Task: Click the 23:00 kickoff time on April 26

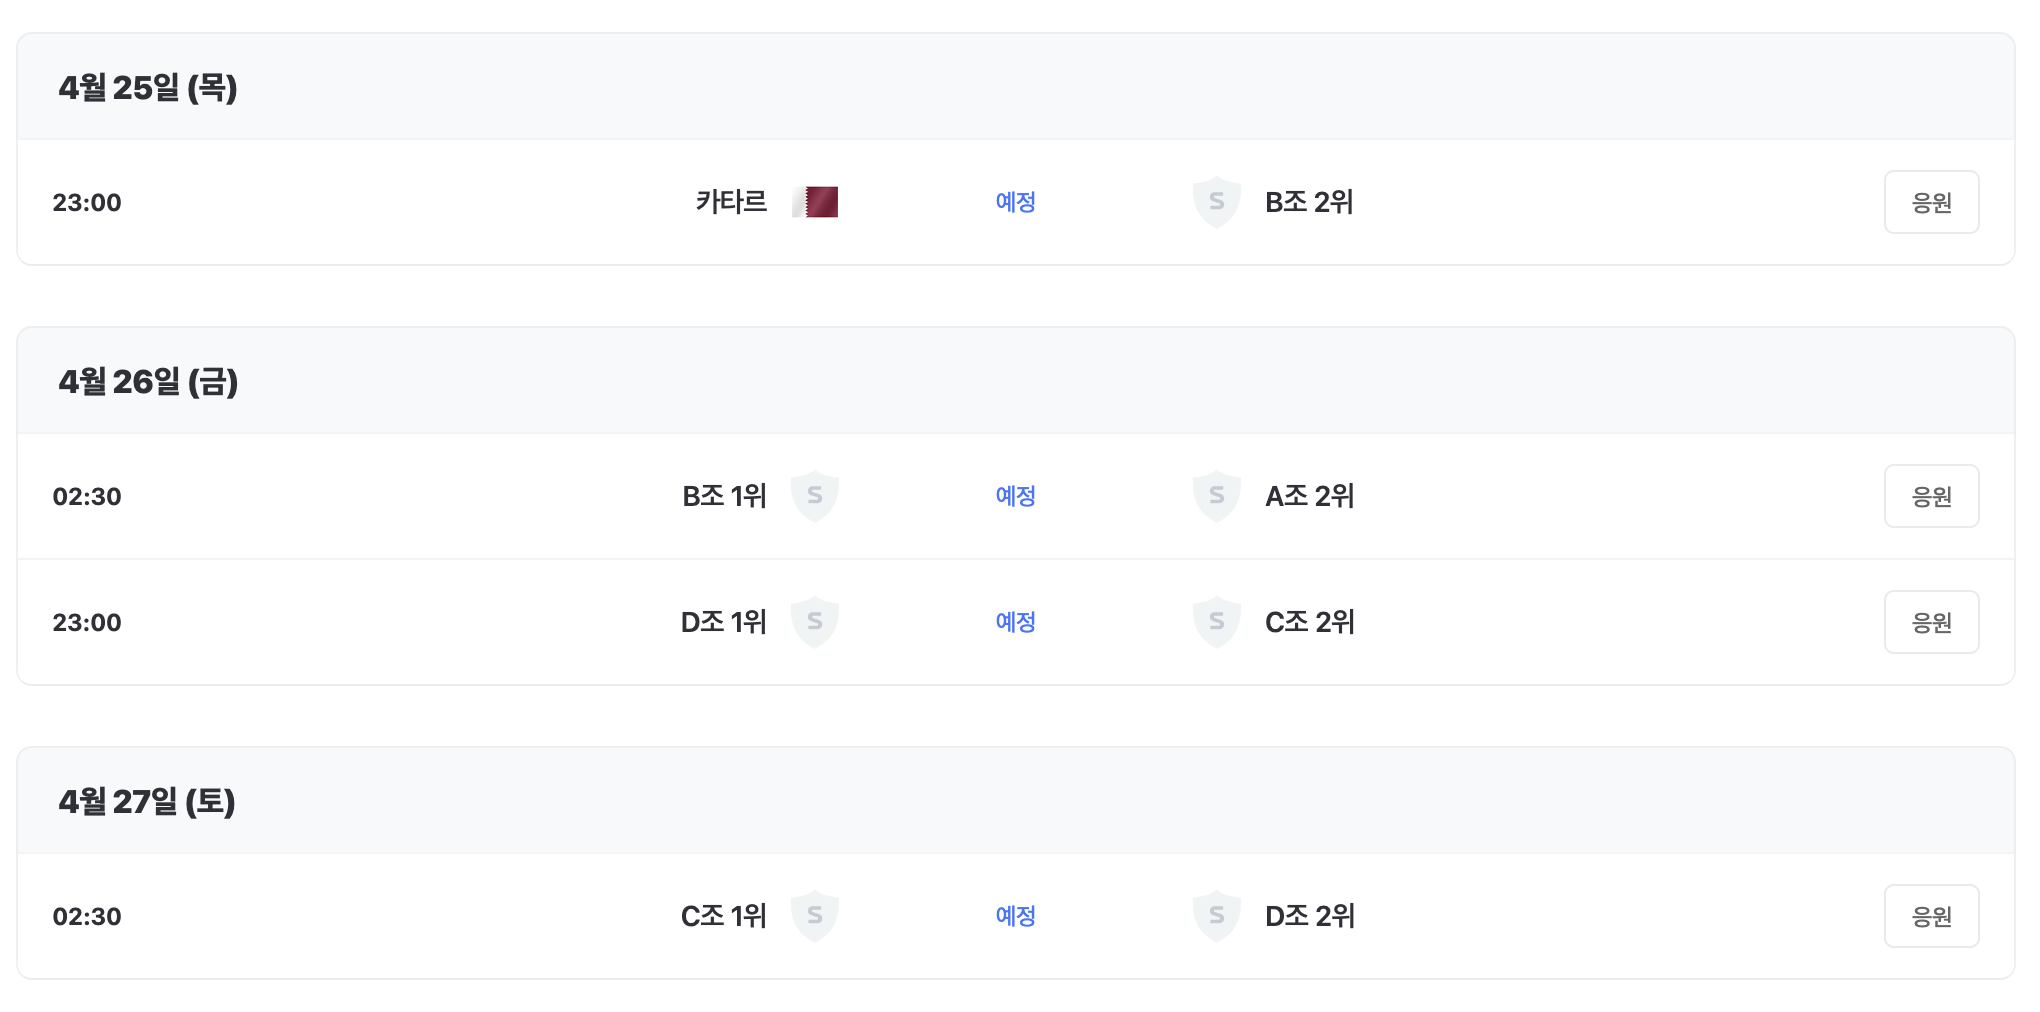Action: (87, 621)
